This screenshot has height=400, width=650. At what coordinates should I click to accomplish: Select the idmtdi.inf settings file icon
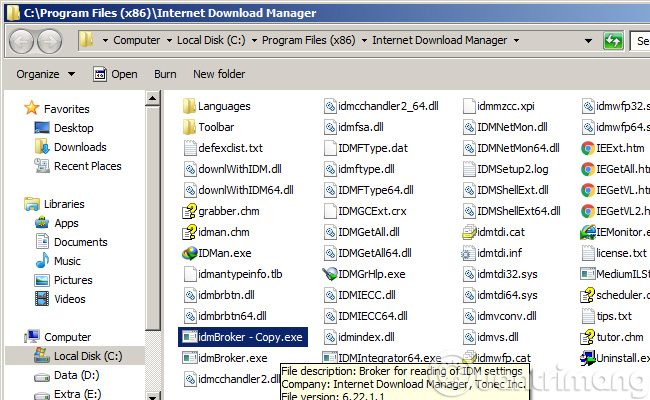click(468, 253)
